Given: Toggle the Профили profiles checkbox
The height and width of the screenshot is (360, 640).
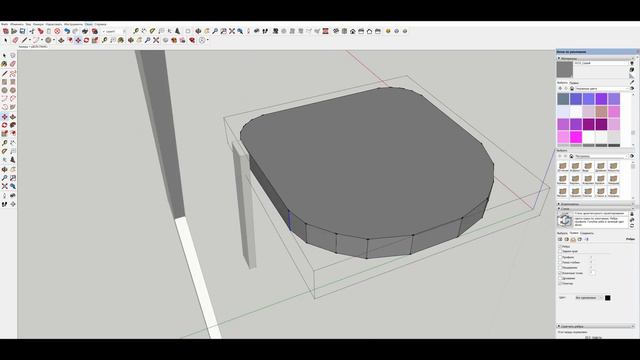Looking at the screenshot, I should [560, 257].
